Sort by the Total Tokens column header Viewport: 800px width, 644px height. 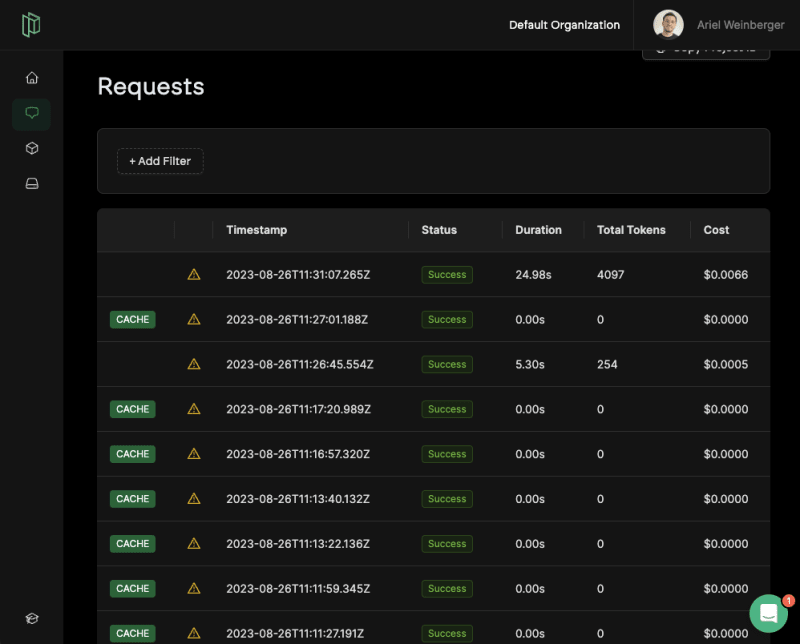pyautogui.click(x=631, y=230)
